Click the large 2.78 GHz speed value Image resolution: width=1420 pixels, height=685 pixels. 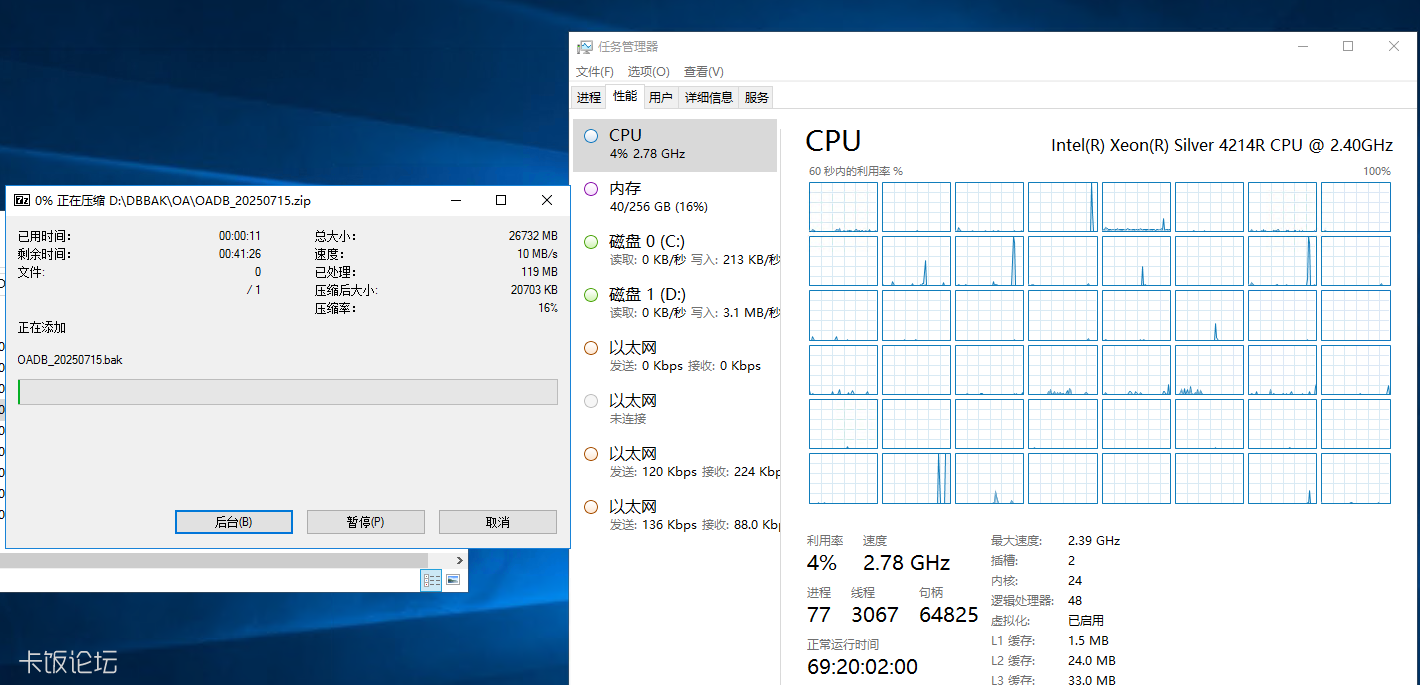point(907,562)
